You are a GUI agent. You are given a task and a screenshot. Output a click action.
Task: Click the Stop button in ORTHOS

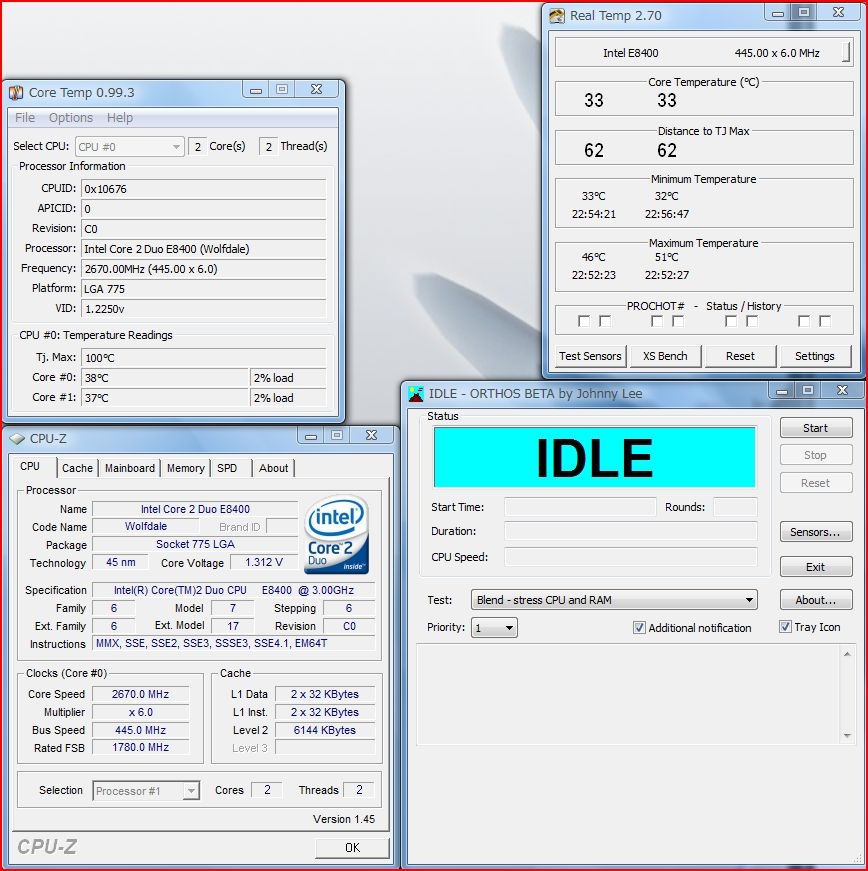[x=815, y=455]
